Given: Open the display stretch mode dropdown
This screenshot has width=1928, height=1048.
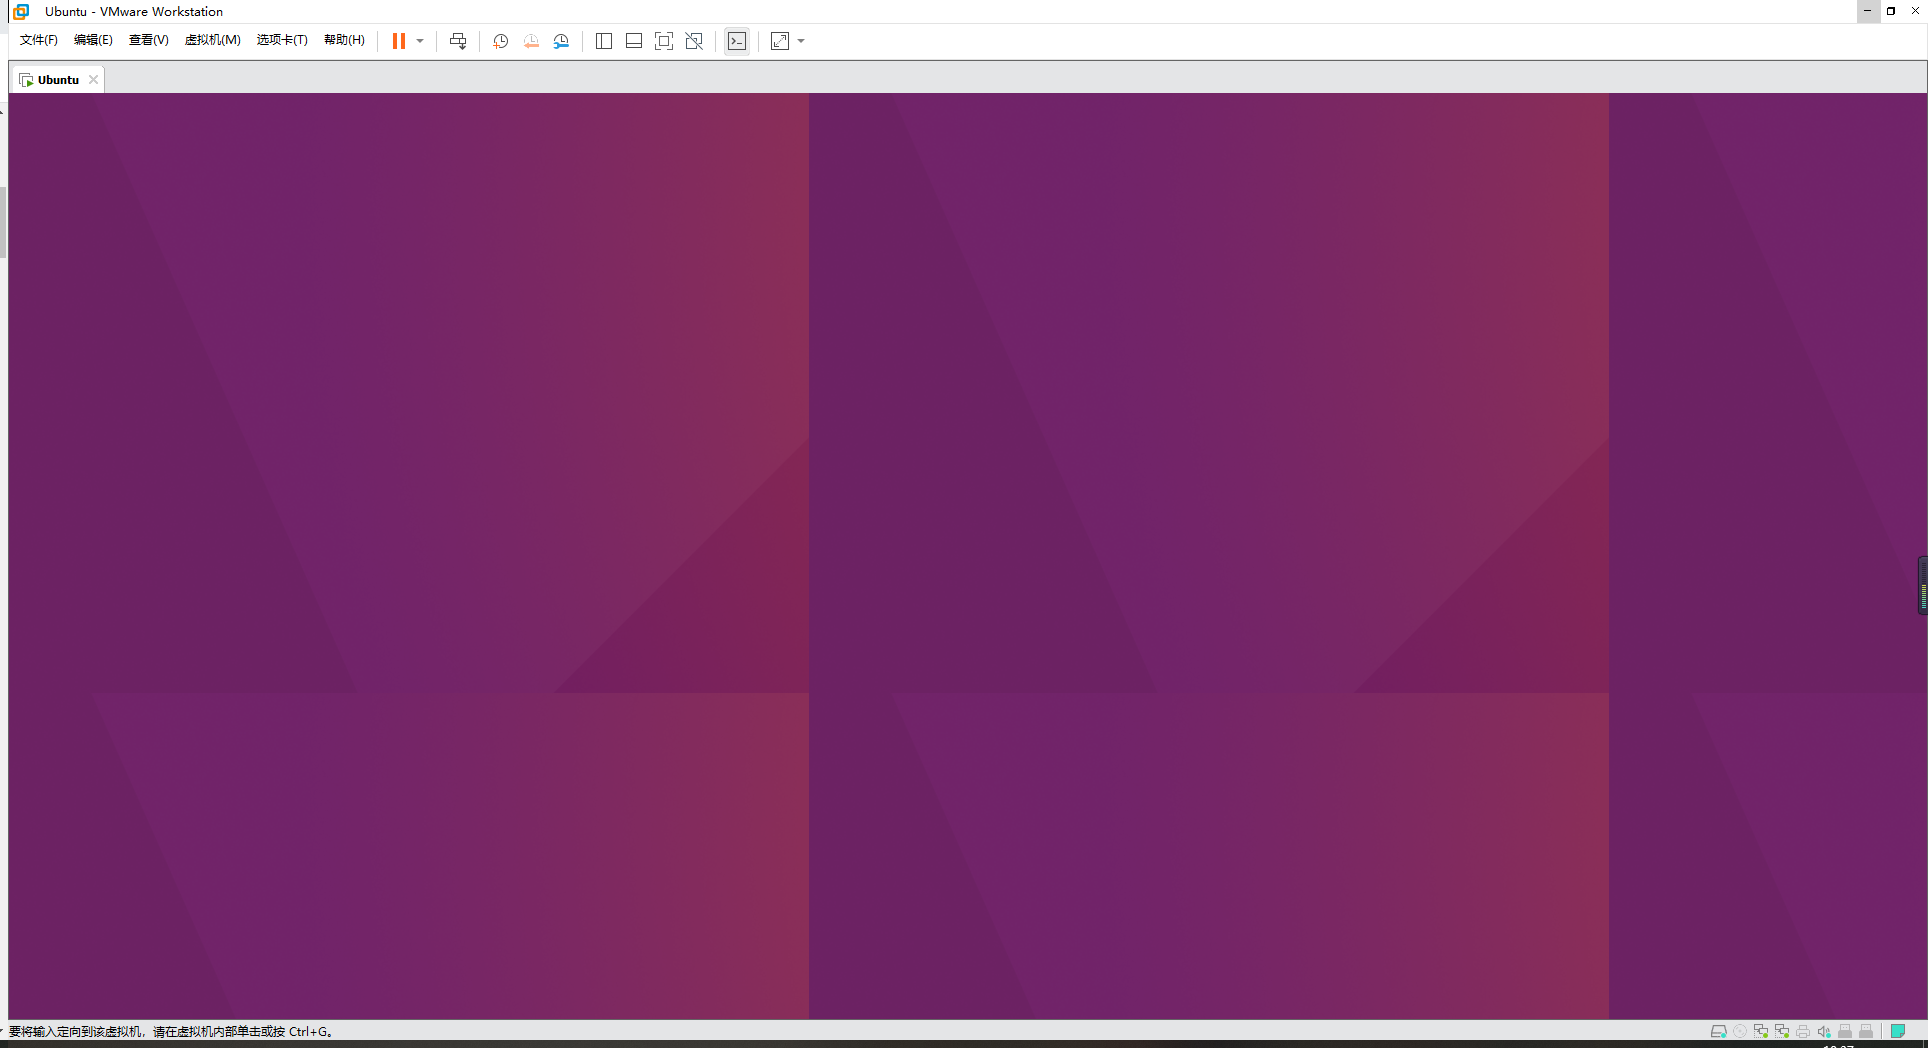Looking at the screenshot, I should (x=800, y=41).
